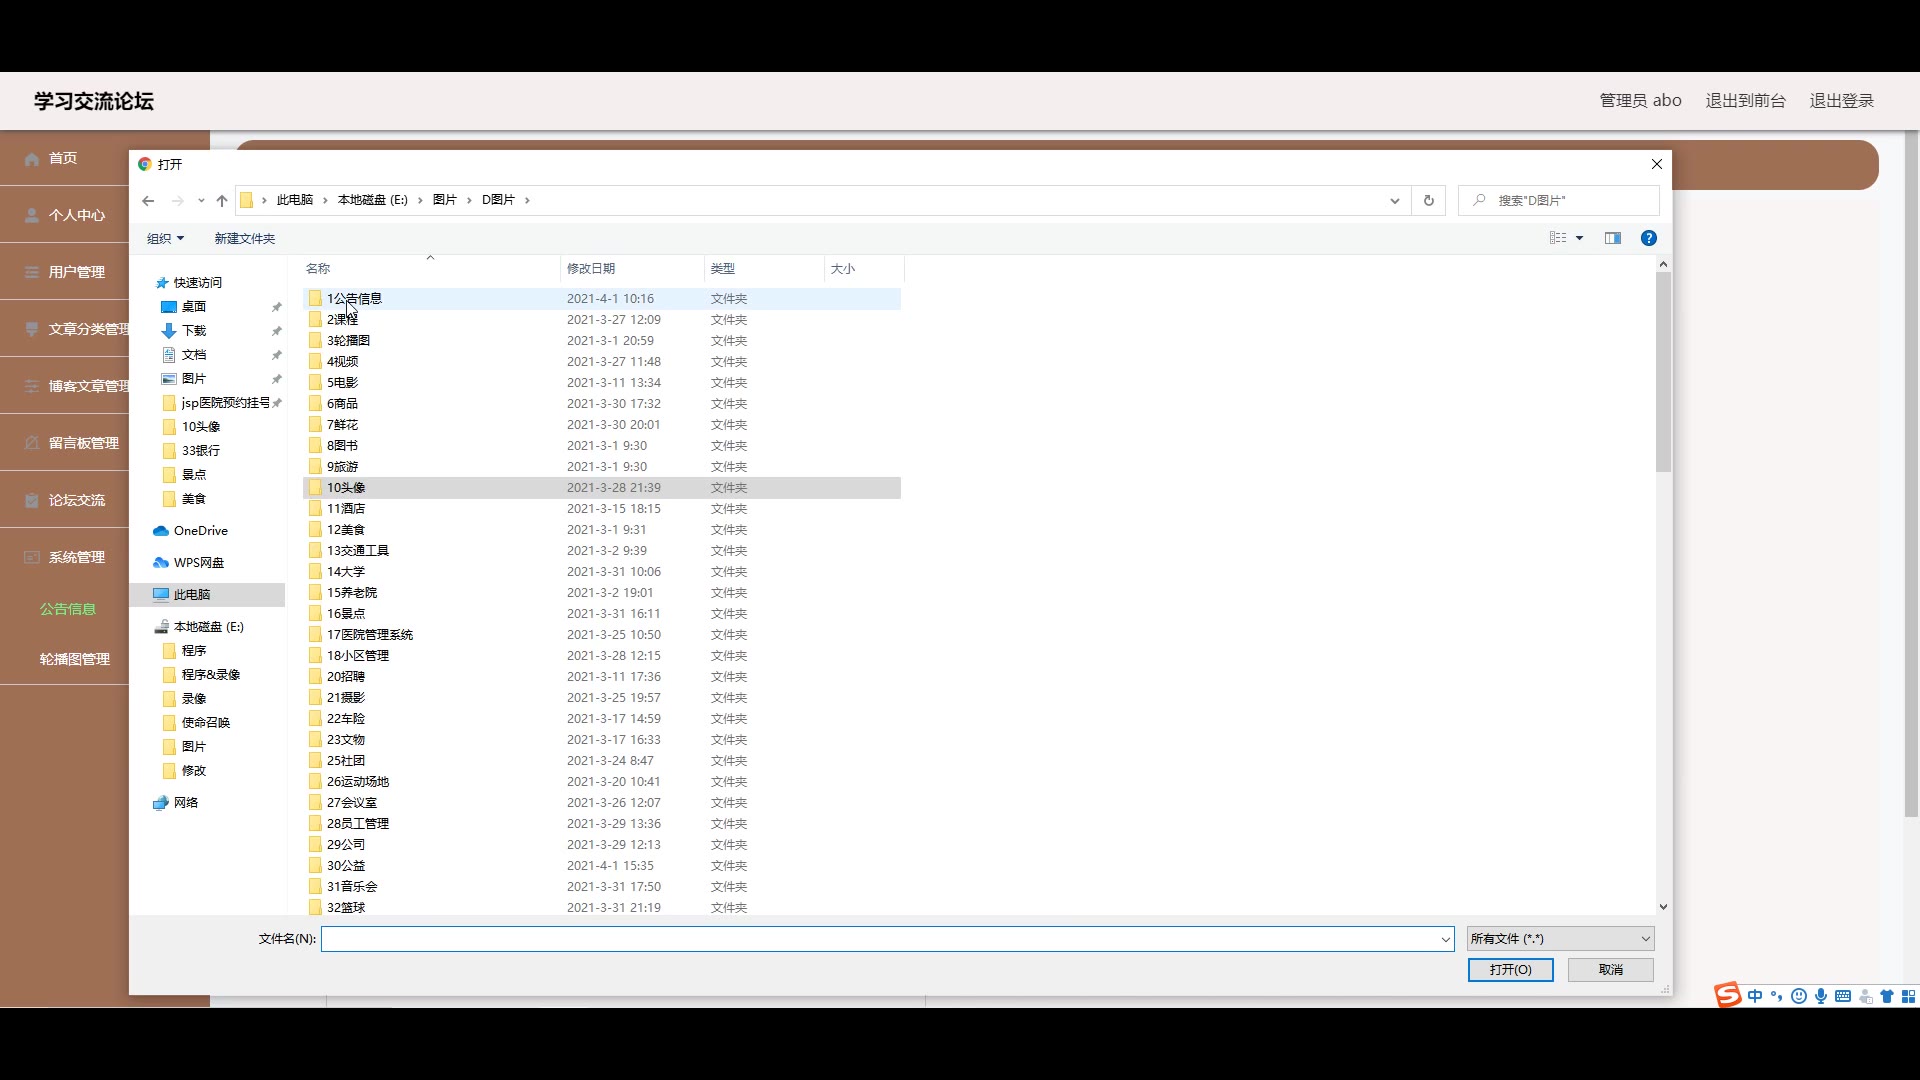The height and width of the screenshot is (1080, 1920).
Task: Click Sogou microphone icon in tray
Action: [x=1821, y=996]
